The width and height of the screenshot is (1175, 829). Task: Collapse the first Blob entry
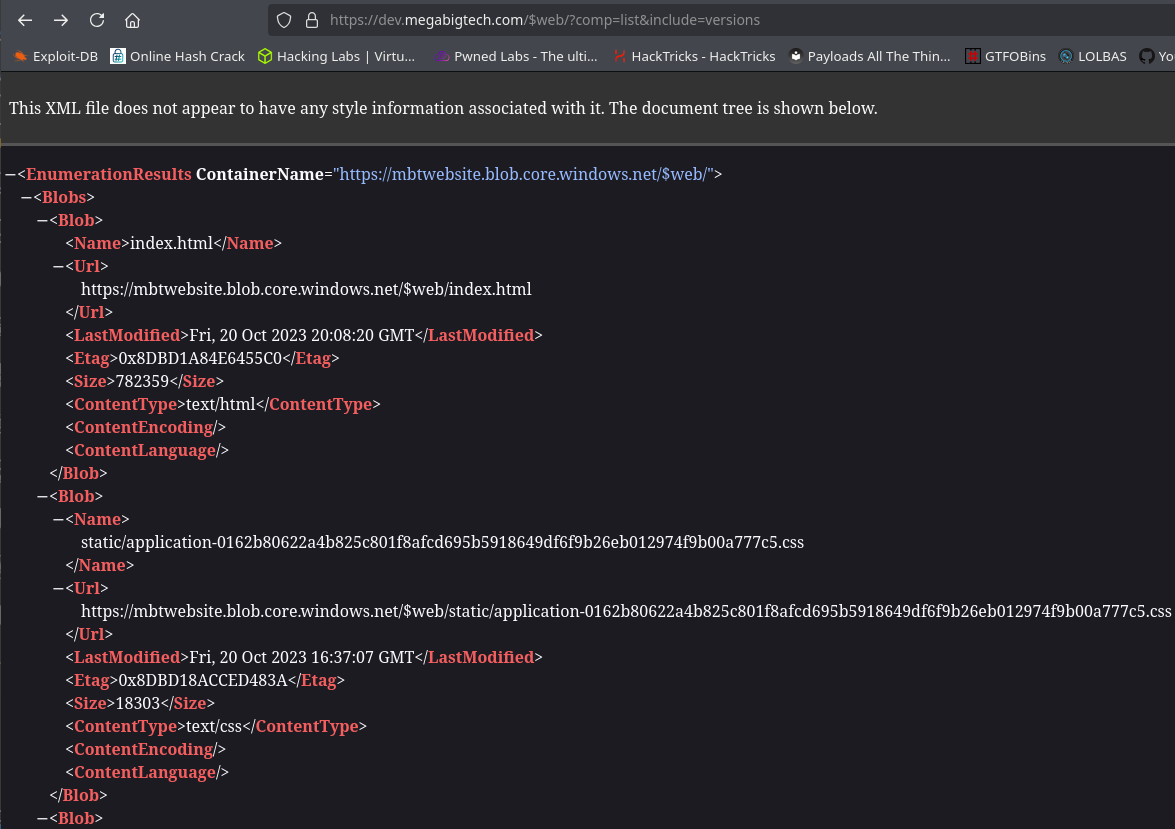[x=40, y=220]
